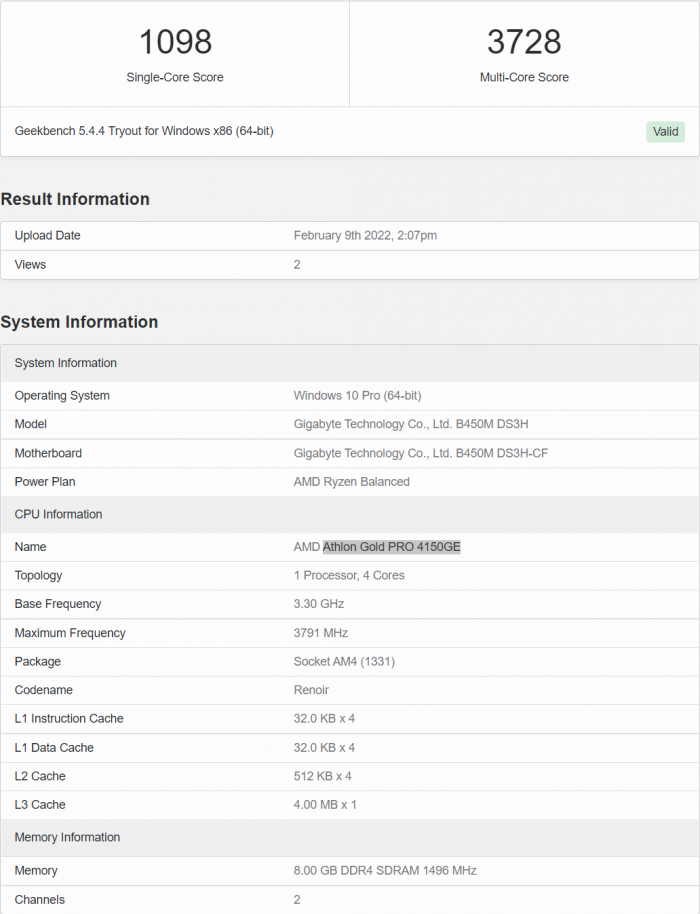
Task: Click the 3.30 GHz base frequency value
Action: (x=318, y=604)
